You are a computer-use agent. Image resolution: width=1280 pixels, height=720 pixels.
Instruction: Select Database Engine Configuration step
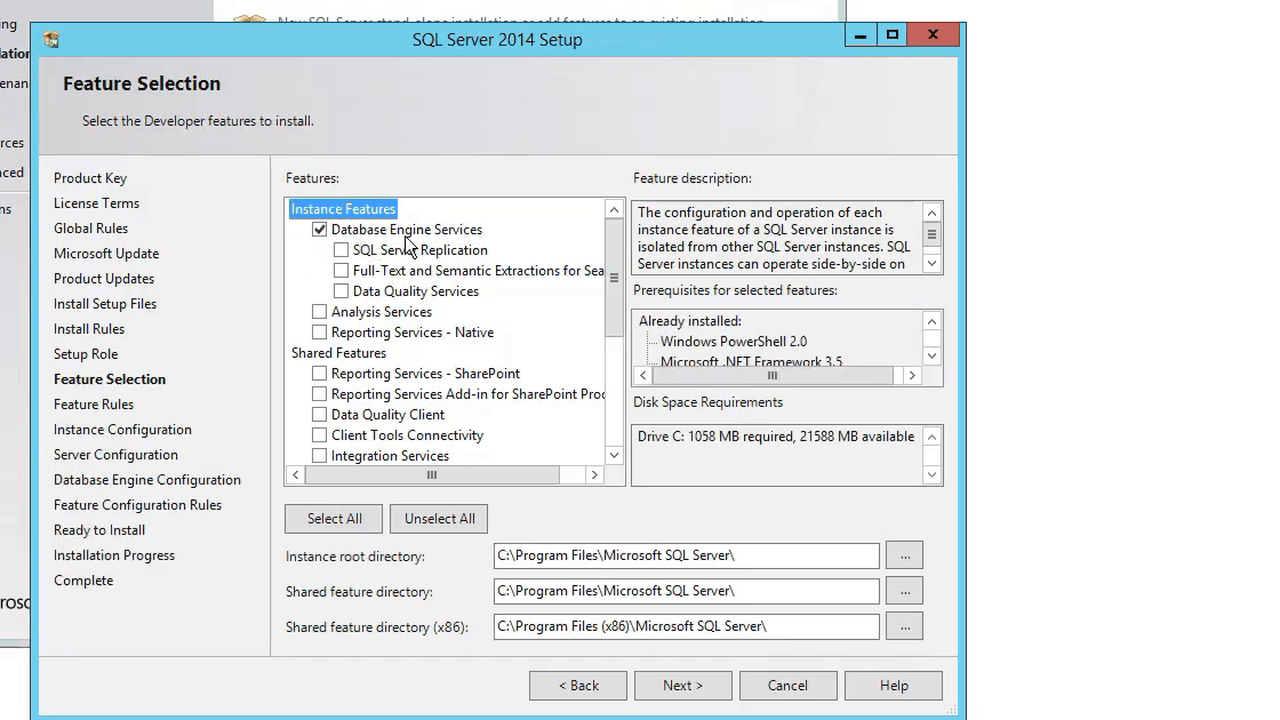[x=147, y=480]
